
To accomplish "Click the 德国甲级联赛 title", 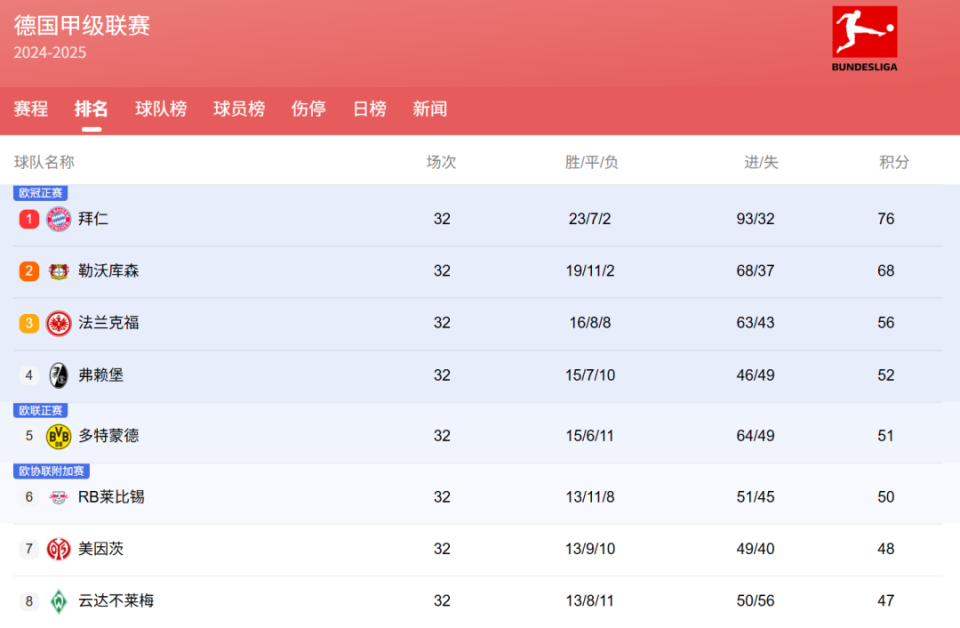I will point(82,26).
